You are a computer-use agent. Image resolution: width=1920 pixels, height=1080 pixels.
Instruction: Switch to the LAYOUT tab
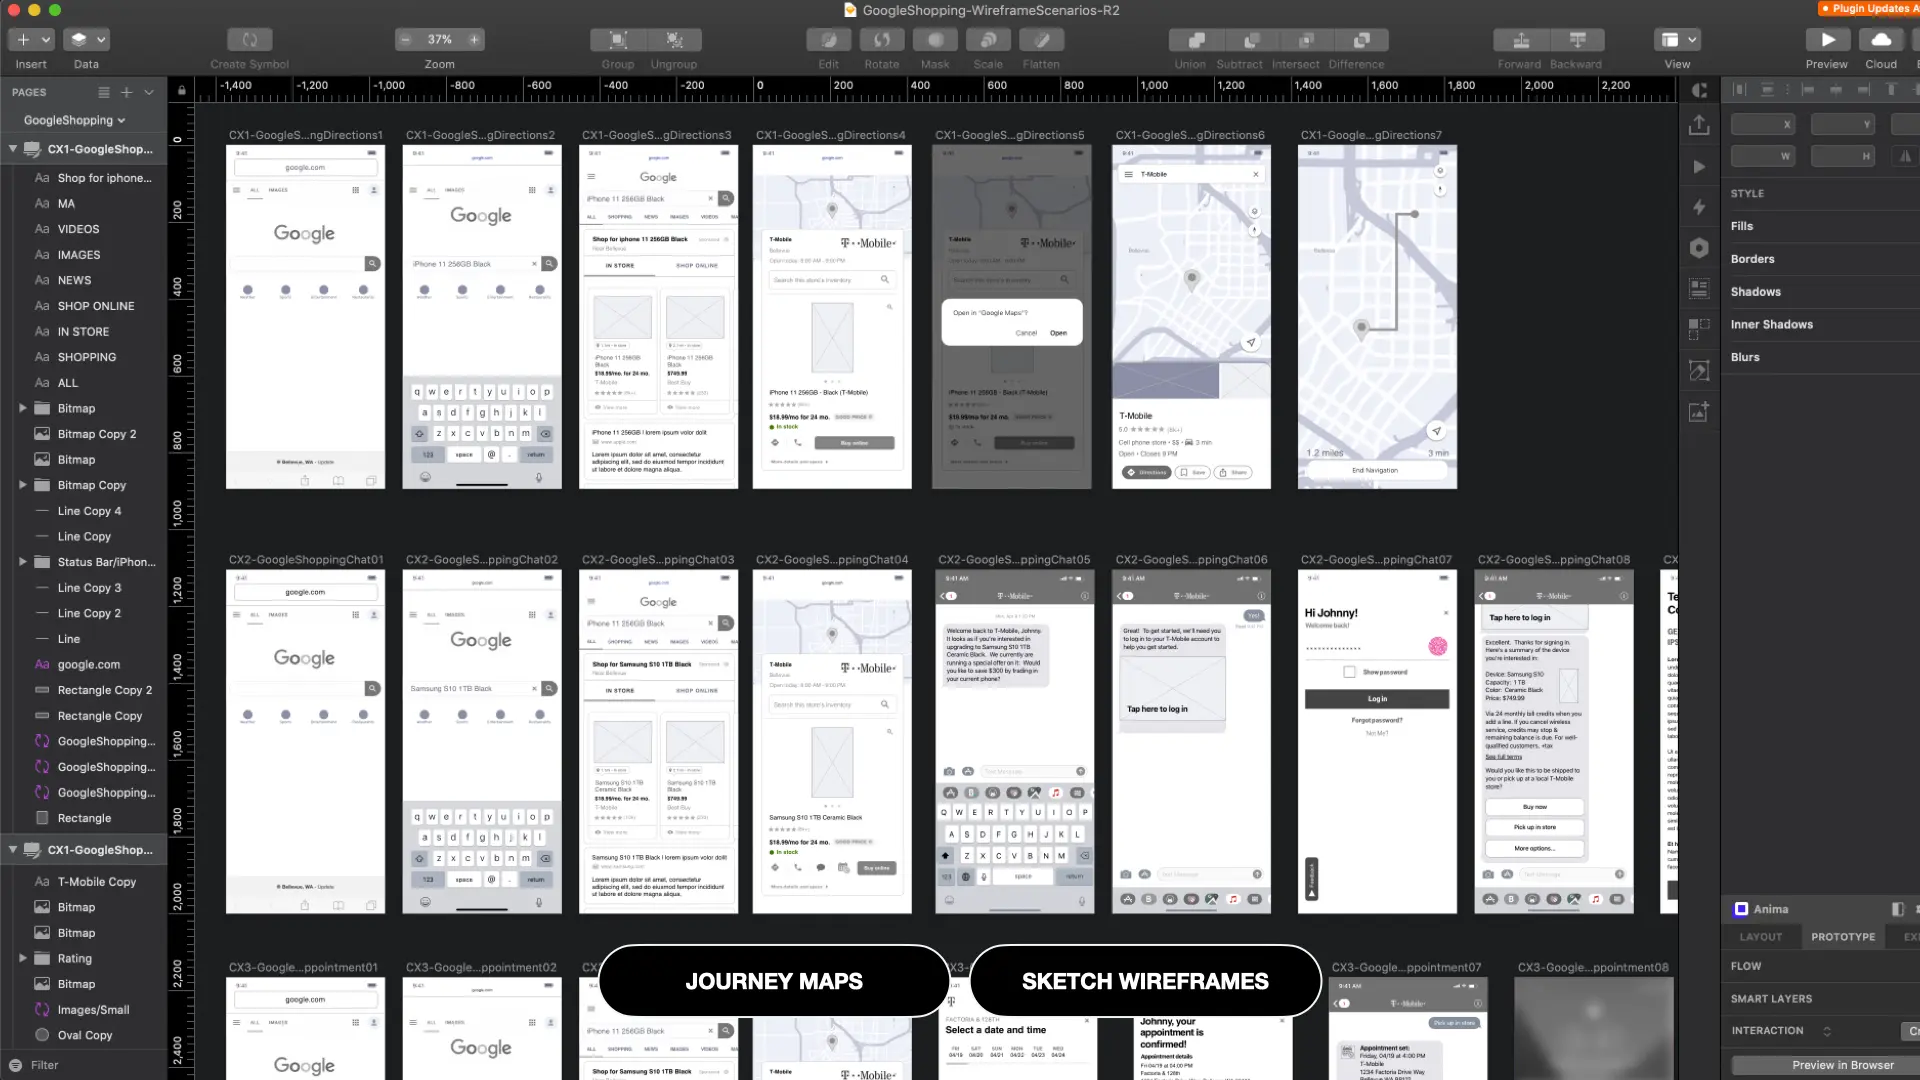coord(1761,937)
